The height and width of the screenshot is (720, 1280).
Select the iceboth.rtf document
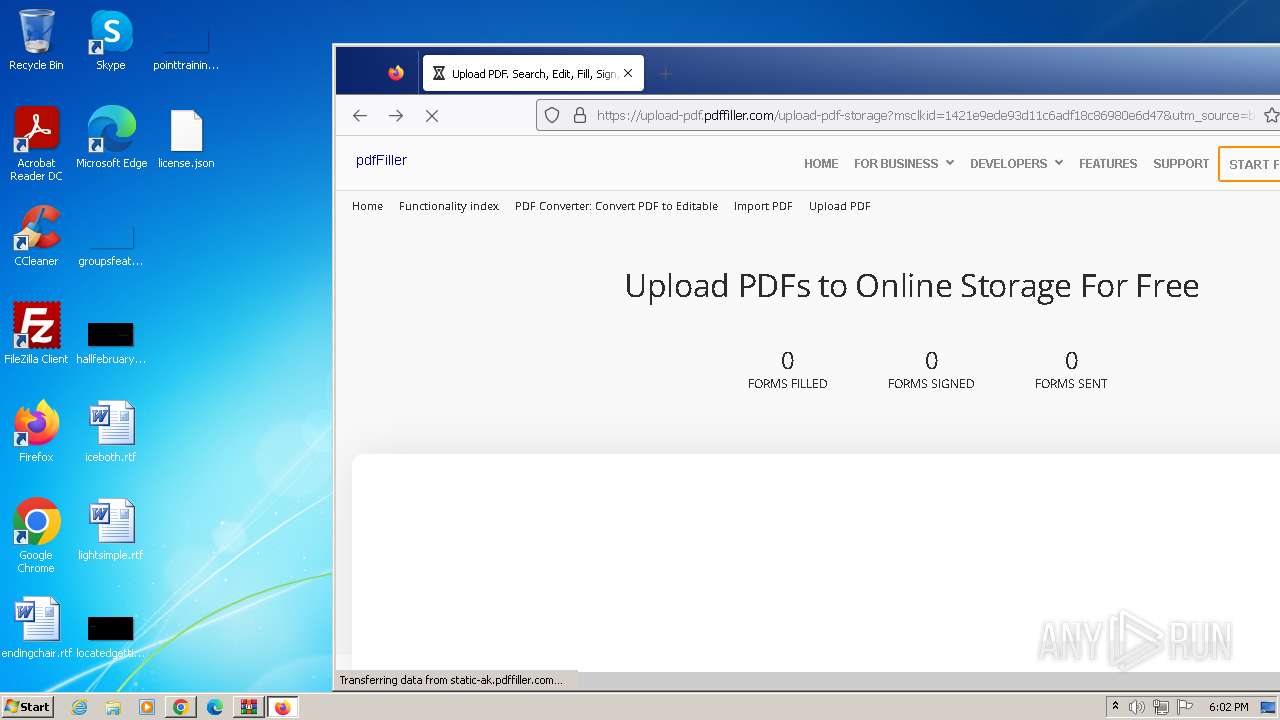[x=111, y=432]
